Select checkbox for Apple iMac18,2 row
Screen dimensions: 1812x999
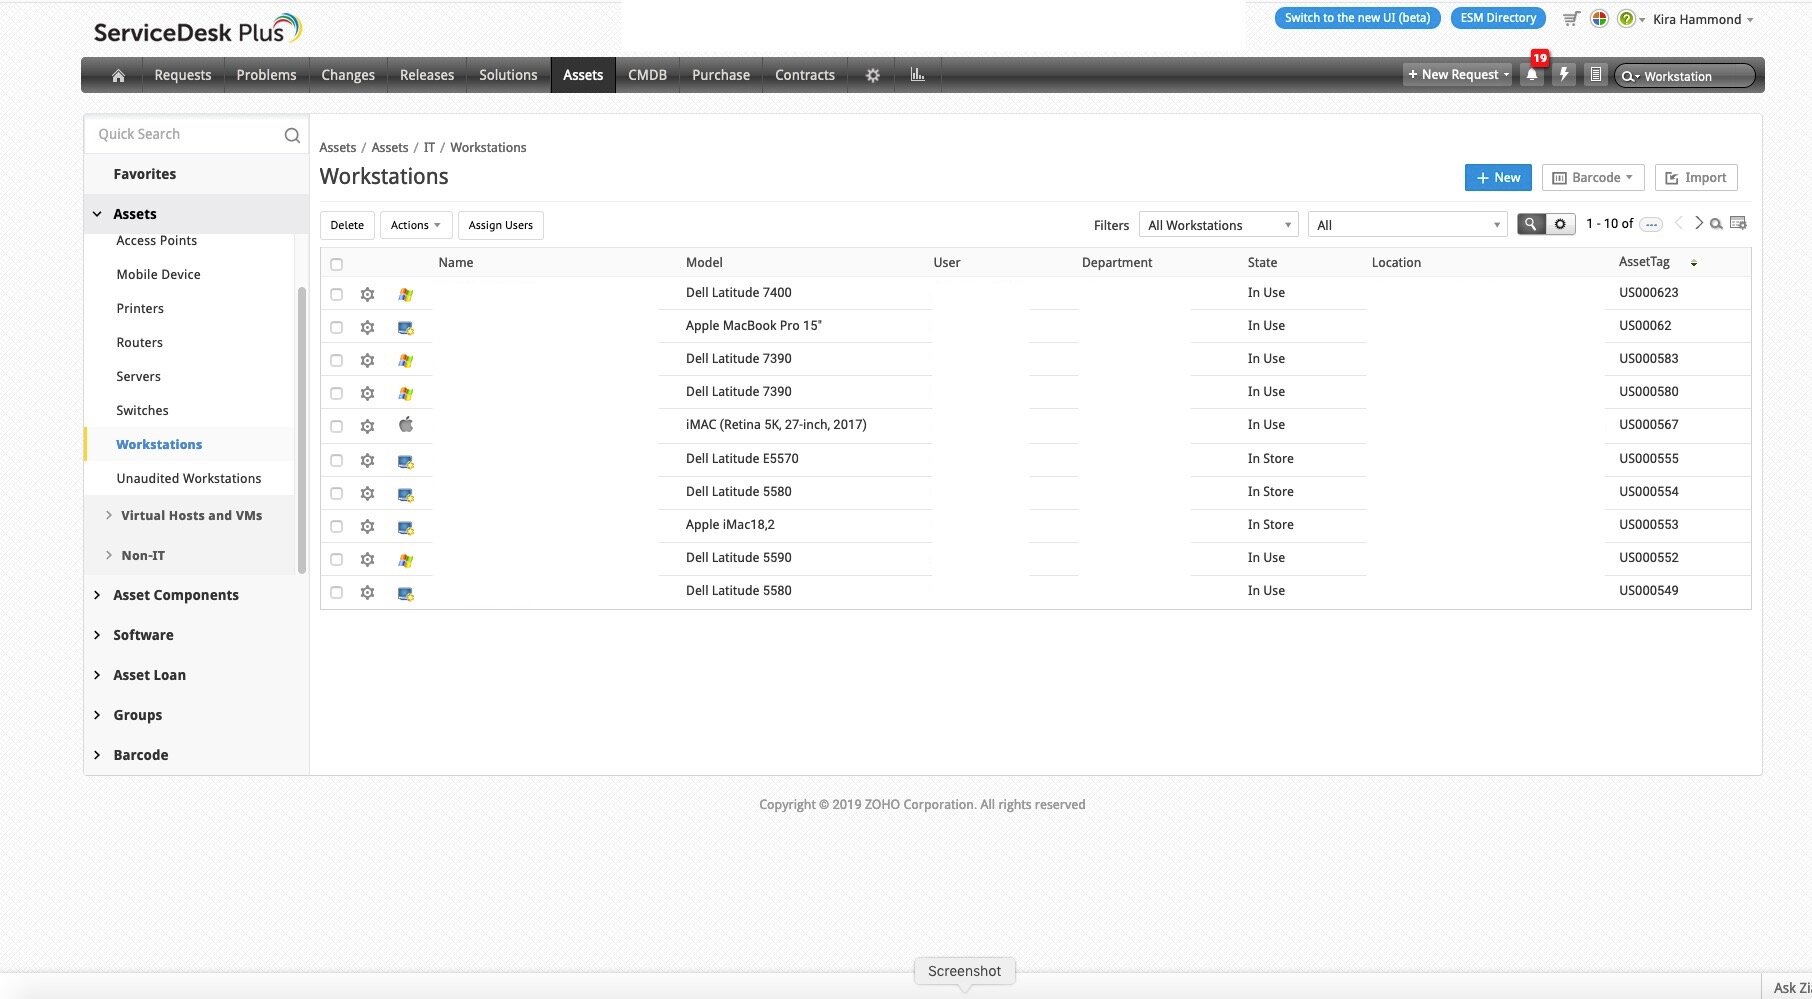click(336, 526)
